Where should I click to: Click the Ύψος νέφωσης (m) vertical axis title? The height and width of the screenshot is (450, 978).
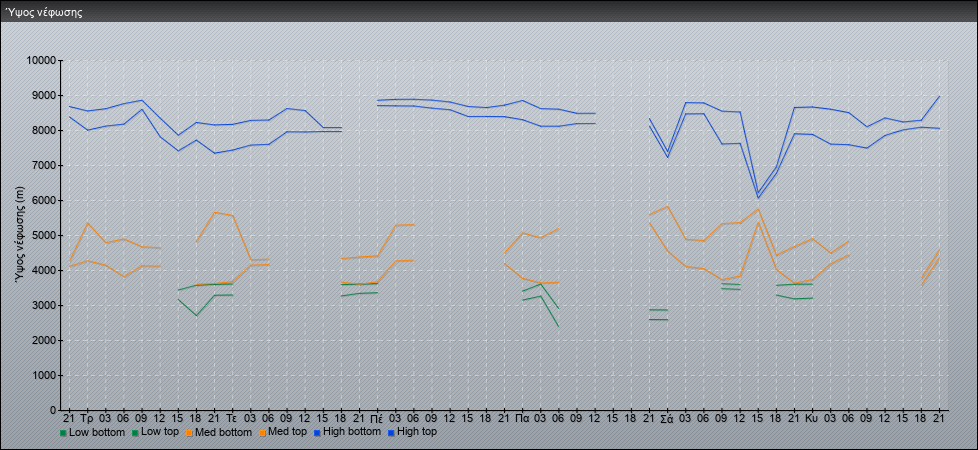[x=21, y=235]
